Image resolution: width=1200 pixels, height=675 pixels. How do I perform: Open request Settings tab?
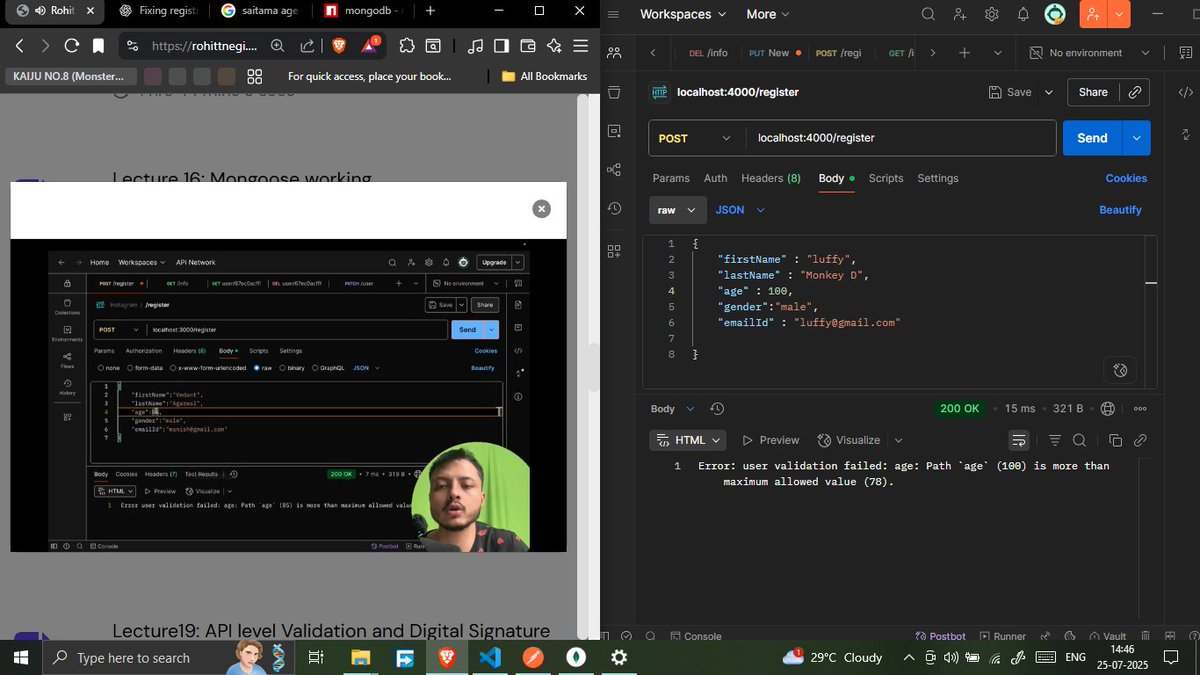pyautogui.click(x=938, y=178)
